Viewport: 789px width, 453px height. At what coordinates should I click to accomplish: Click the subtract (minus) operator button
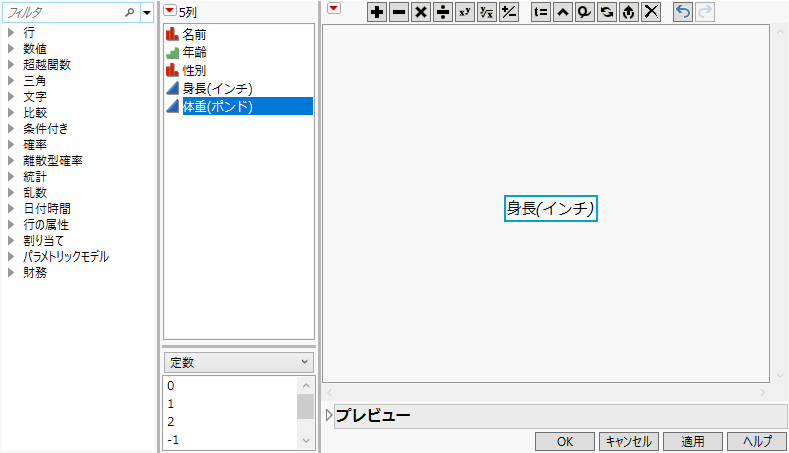[399, 12]
